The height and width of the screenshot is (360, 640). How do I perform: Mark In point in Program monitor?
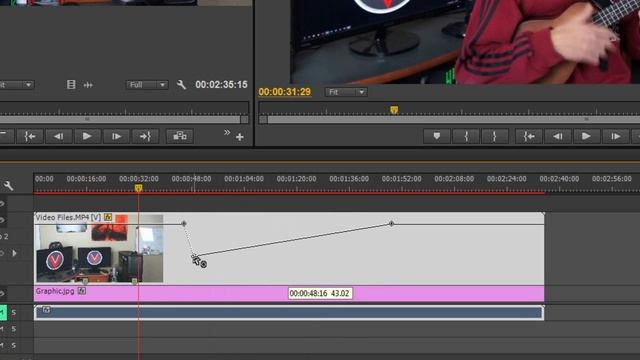(x=466, y=136)
